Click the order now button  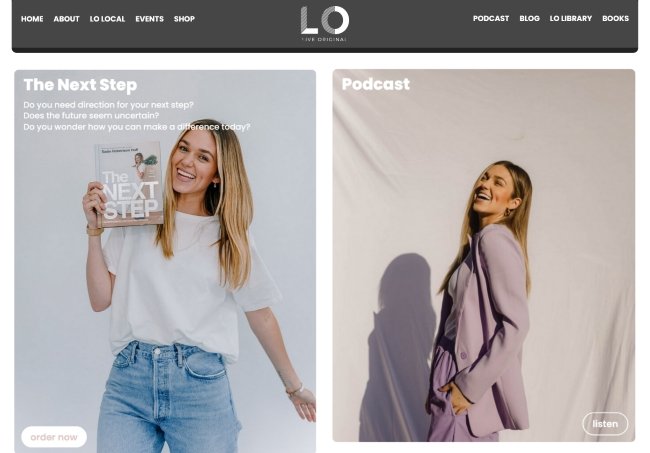click(54, 437)
